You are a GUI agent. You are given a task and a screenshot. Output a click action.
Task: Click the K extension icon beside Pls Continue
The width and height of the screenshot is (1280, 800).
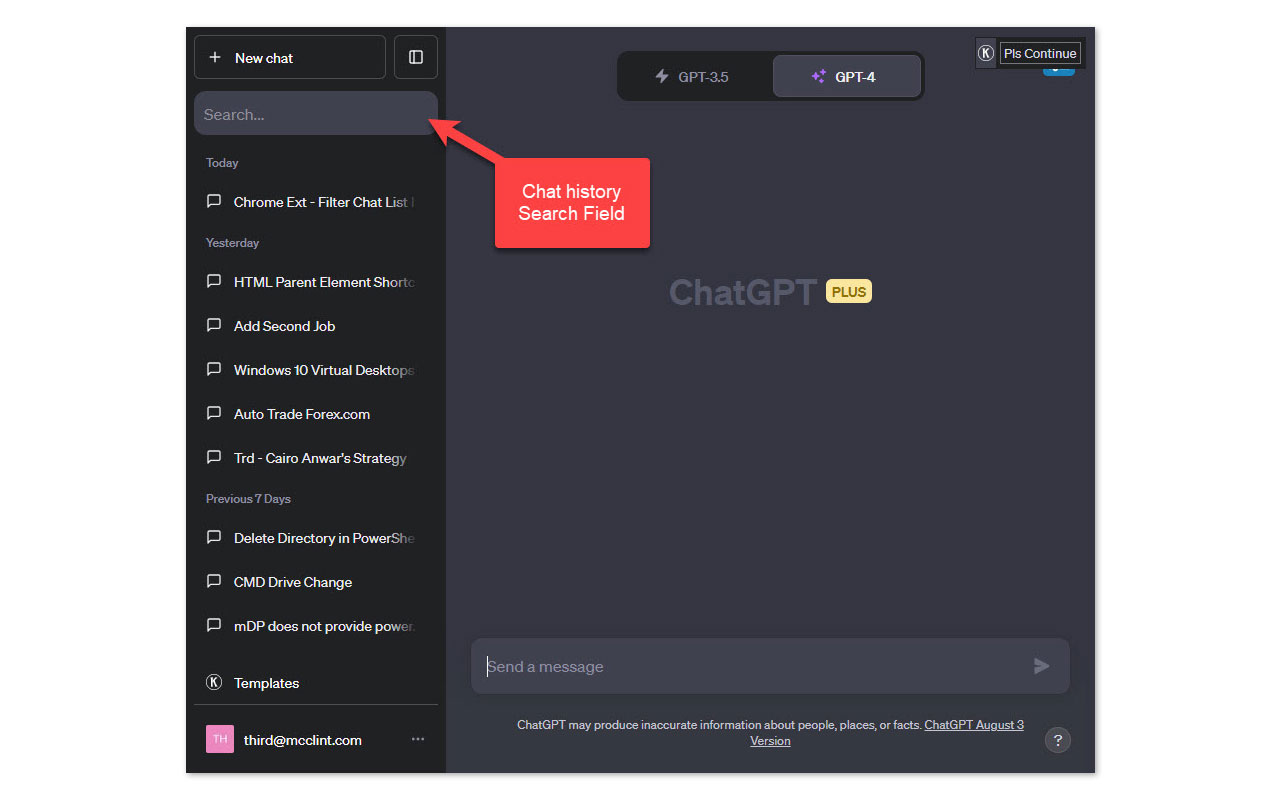pos(986,53)
